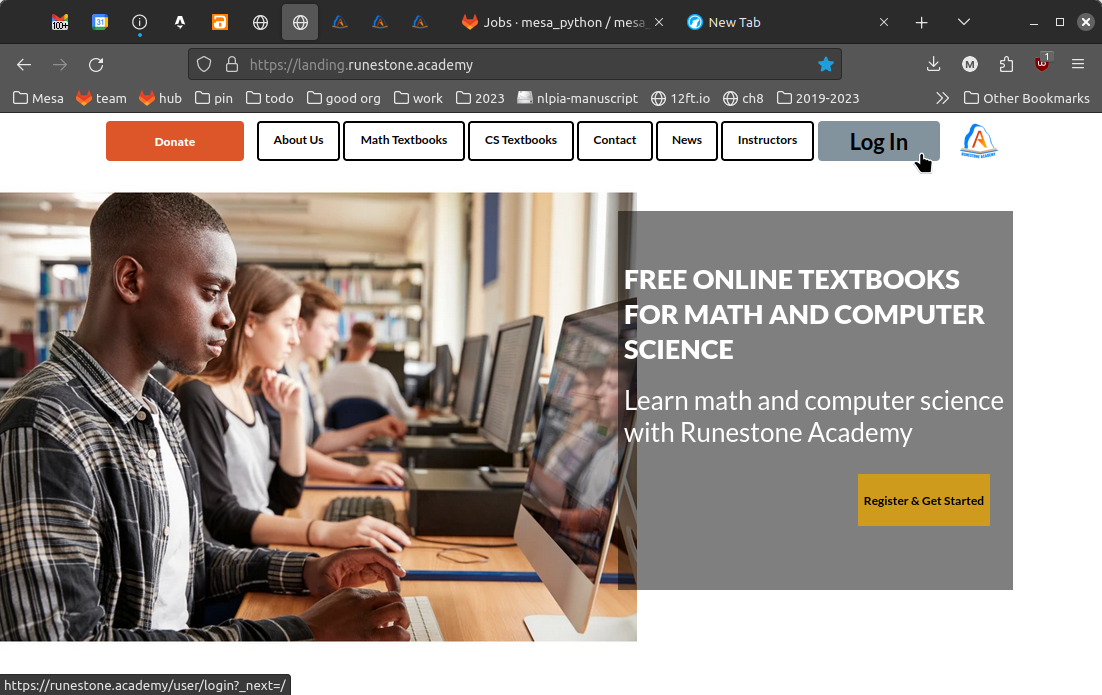Open the 2019-2023 bookmarks folder
Image resolution: width=1102 pixels, height=695 pixels.
817,98
